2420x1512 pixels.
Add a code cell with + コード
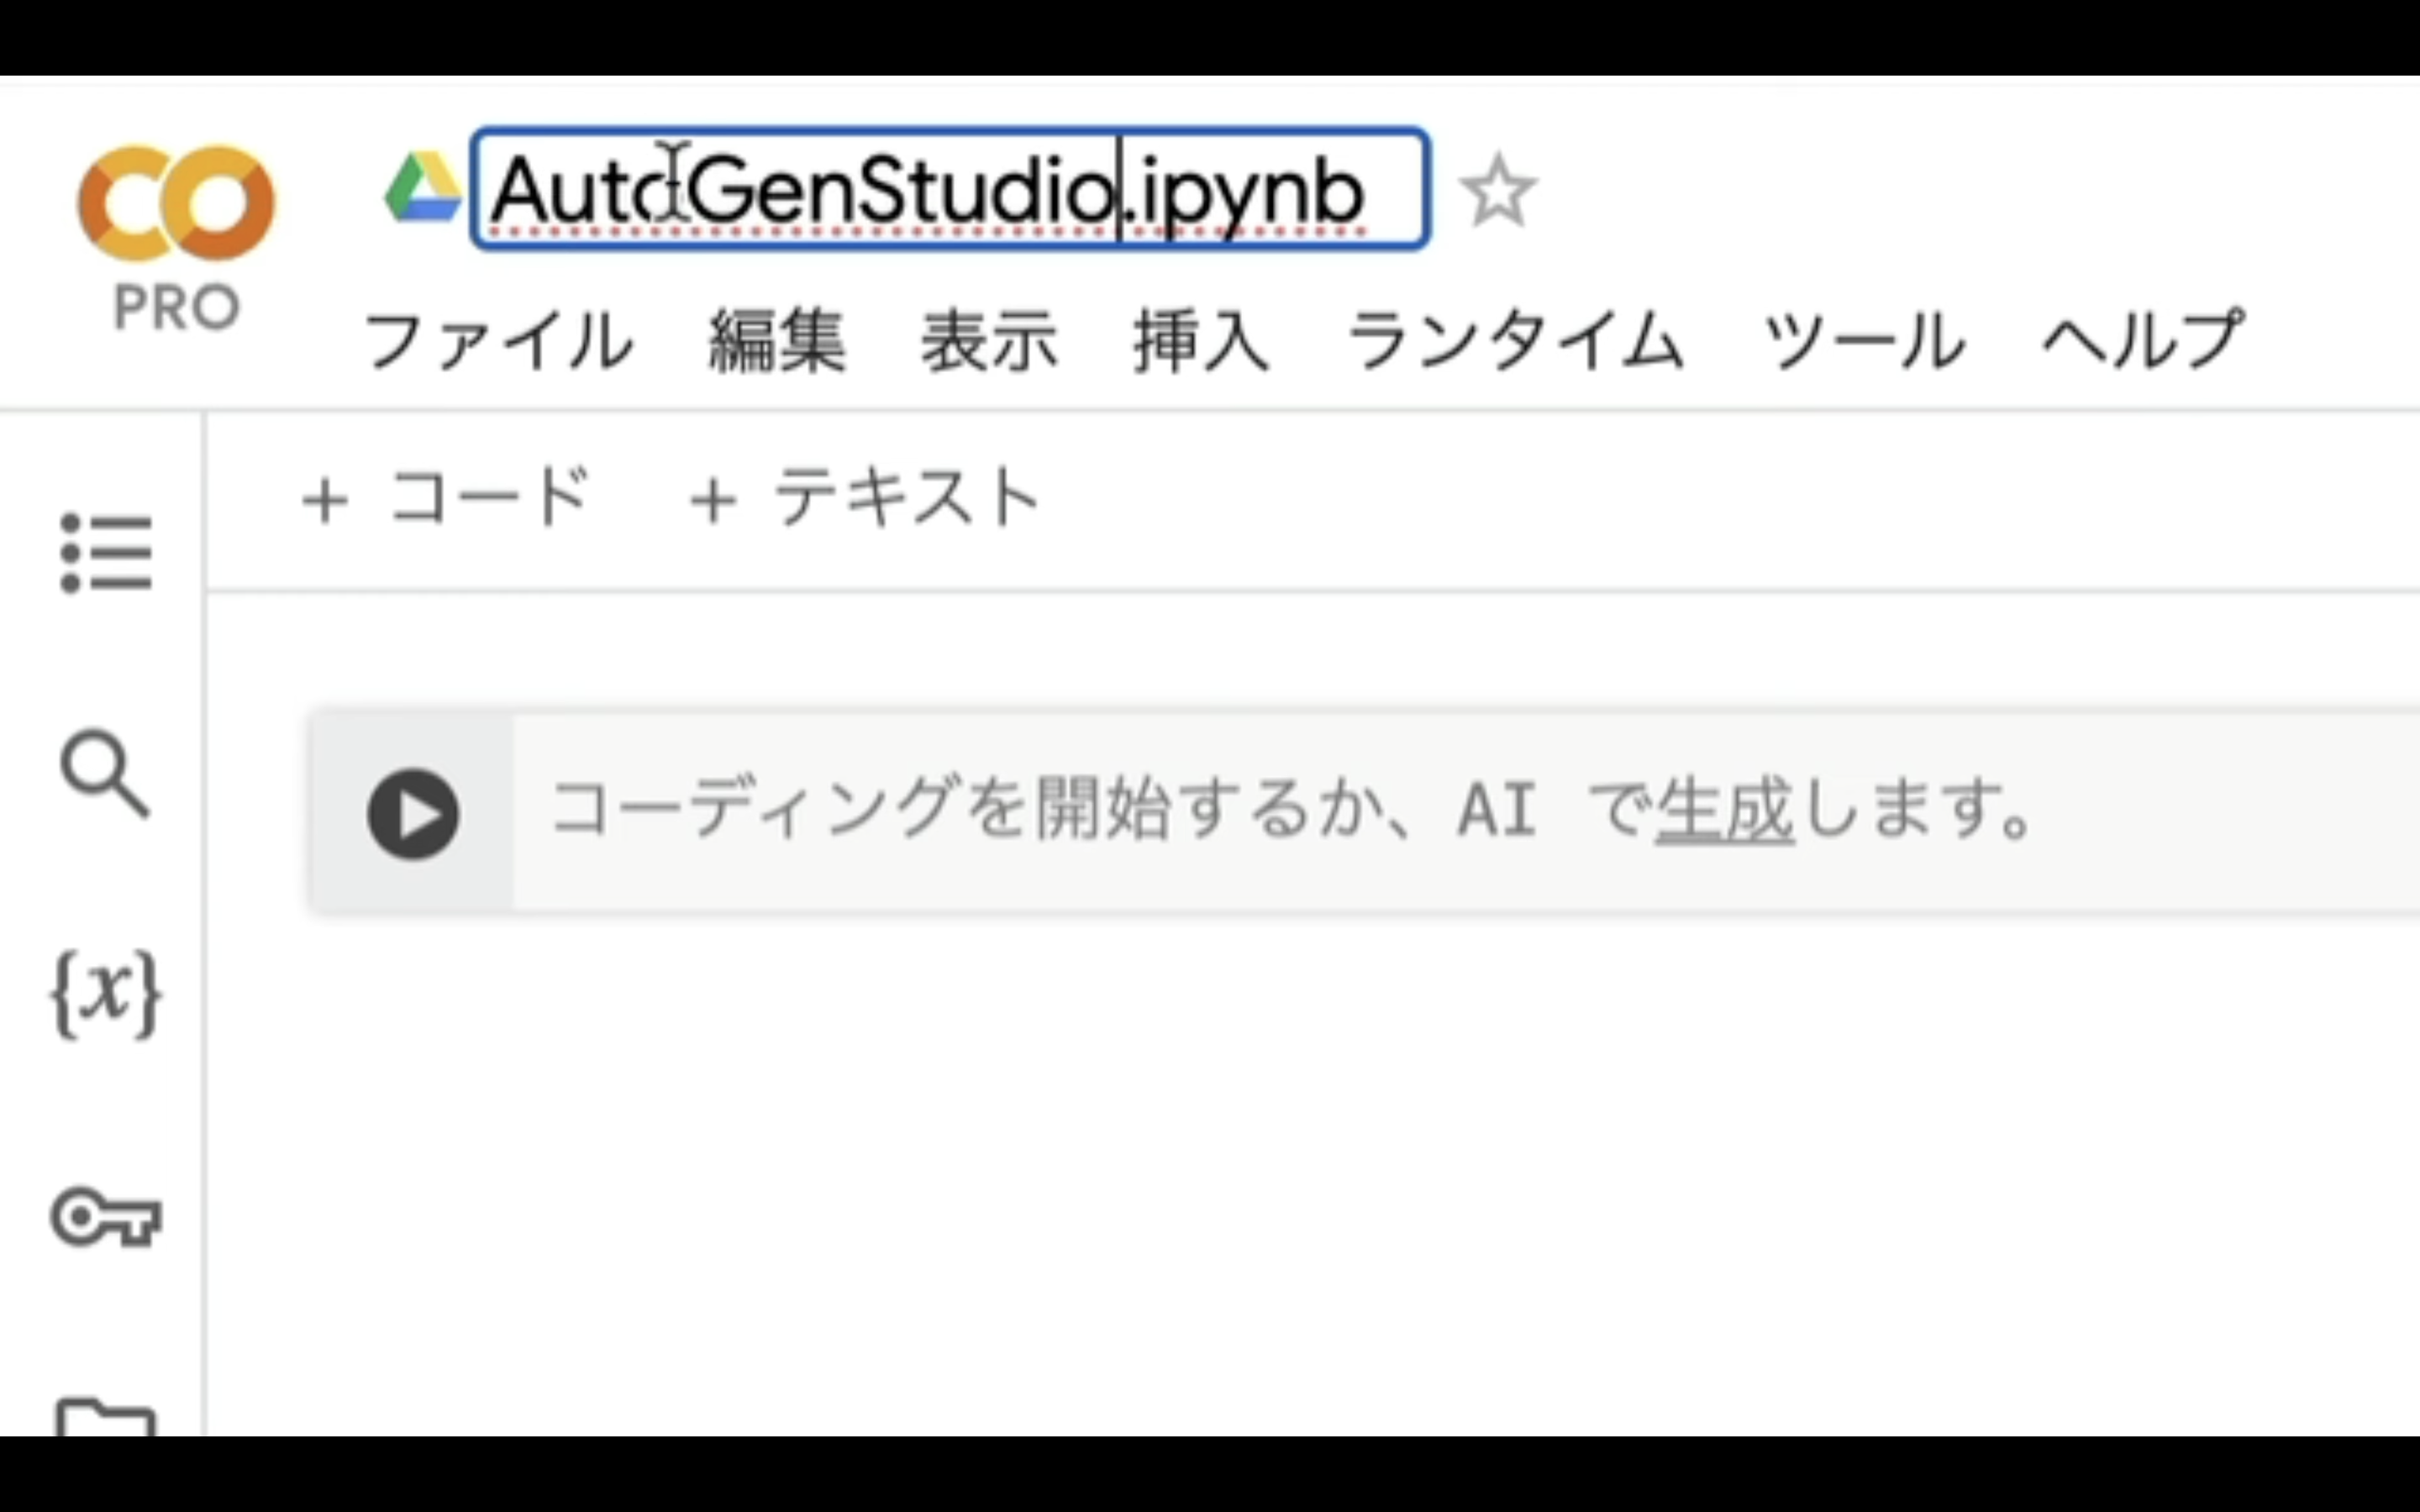[x=446, y=497]
